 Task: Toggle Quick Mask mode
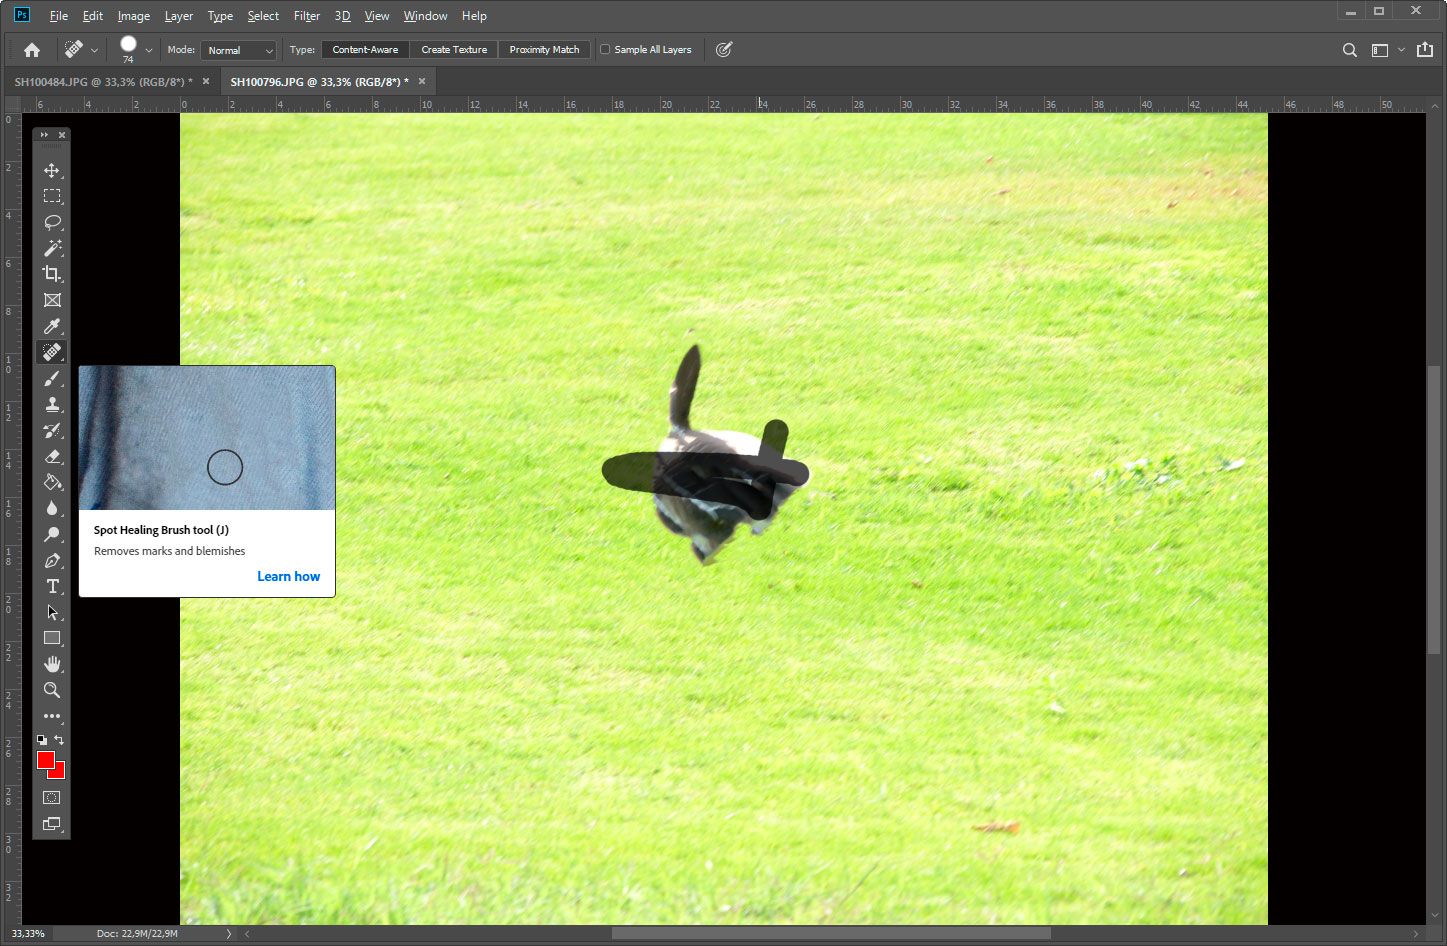click(52, 798)
